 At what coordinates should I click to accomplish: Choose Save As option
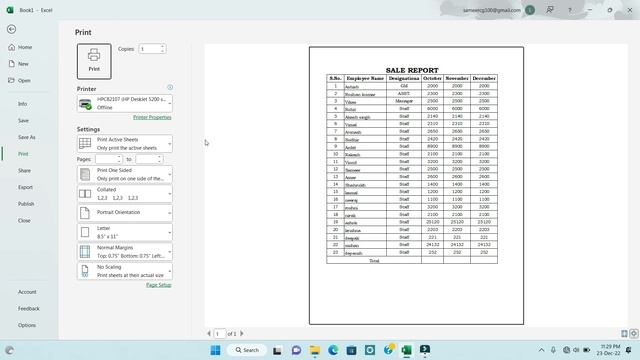pyautogui.click(x=27, y=137)
